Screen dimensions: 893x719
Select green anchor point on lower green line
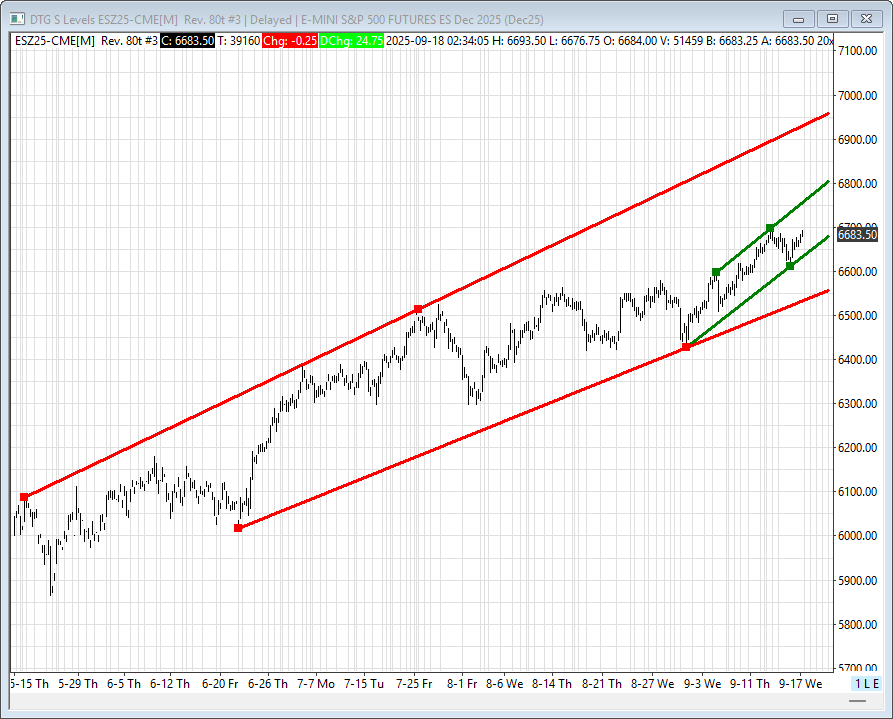[x=790, y=266]
